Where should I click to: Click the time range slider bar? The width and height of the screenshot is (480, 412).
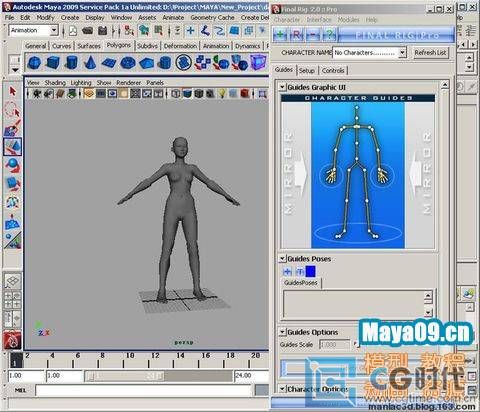coord(124,376)
